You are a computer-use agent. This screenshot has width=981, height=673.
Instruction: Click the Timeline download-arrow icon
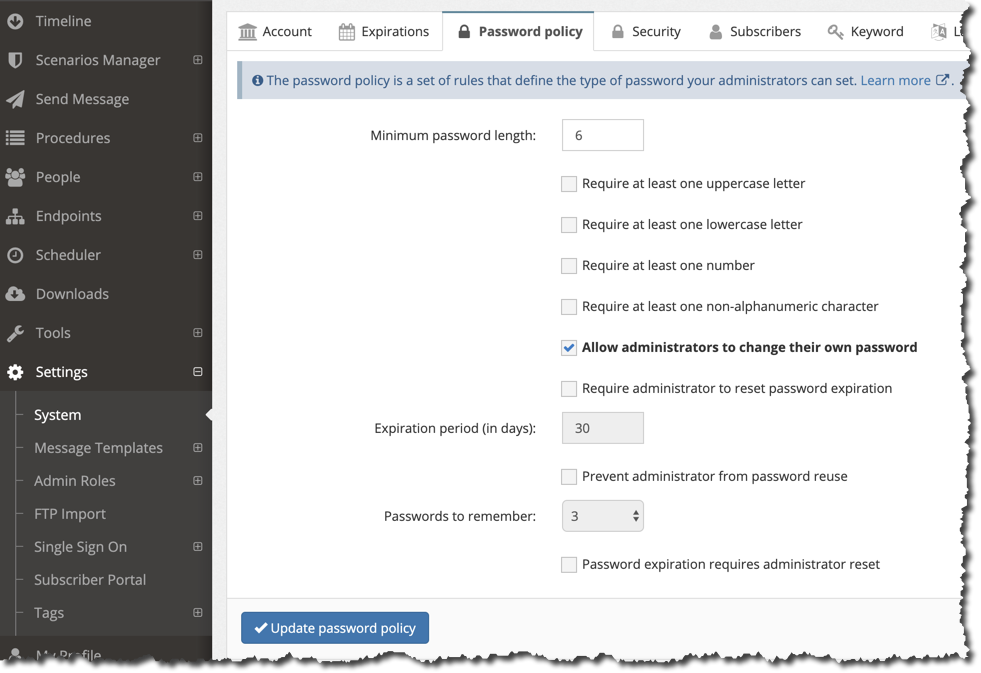[x=15, y=21]
